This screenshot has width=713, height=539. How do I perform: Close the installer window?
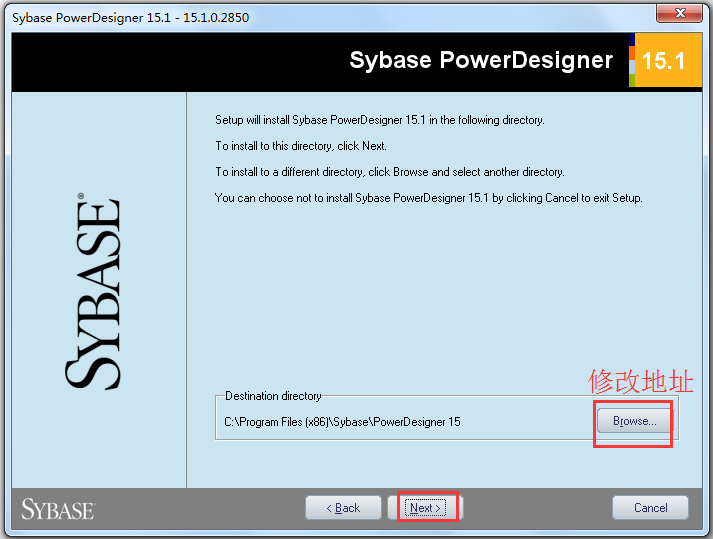tap(683, 13)
